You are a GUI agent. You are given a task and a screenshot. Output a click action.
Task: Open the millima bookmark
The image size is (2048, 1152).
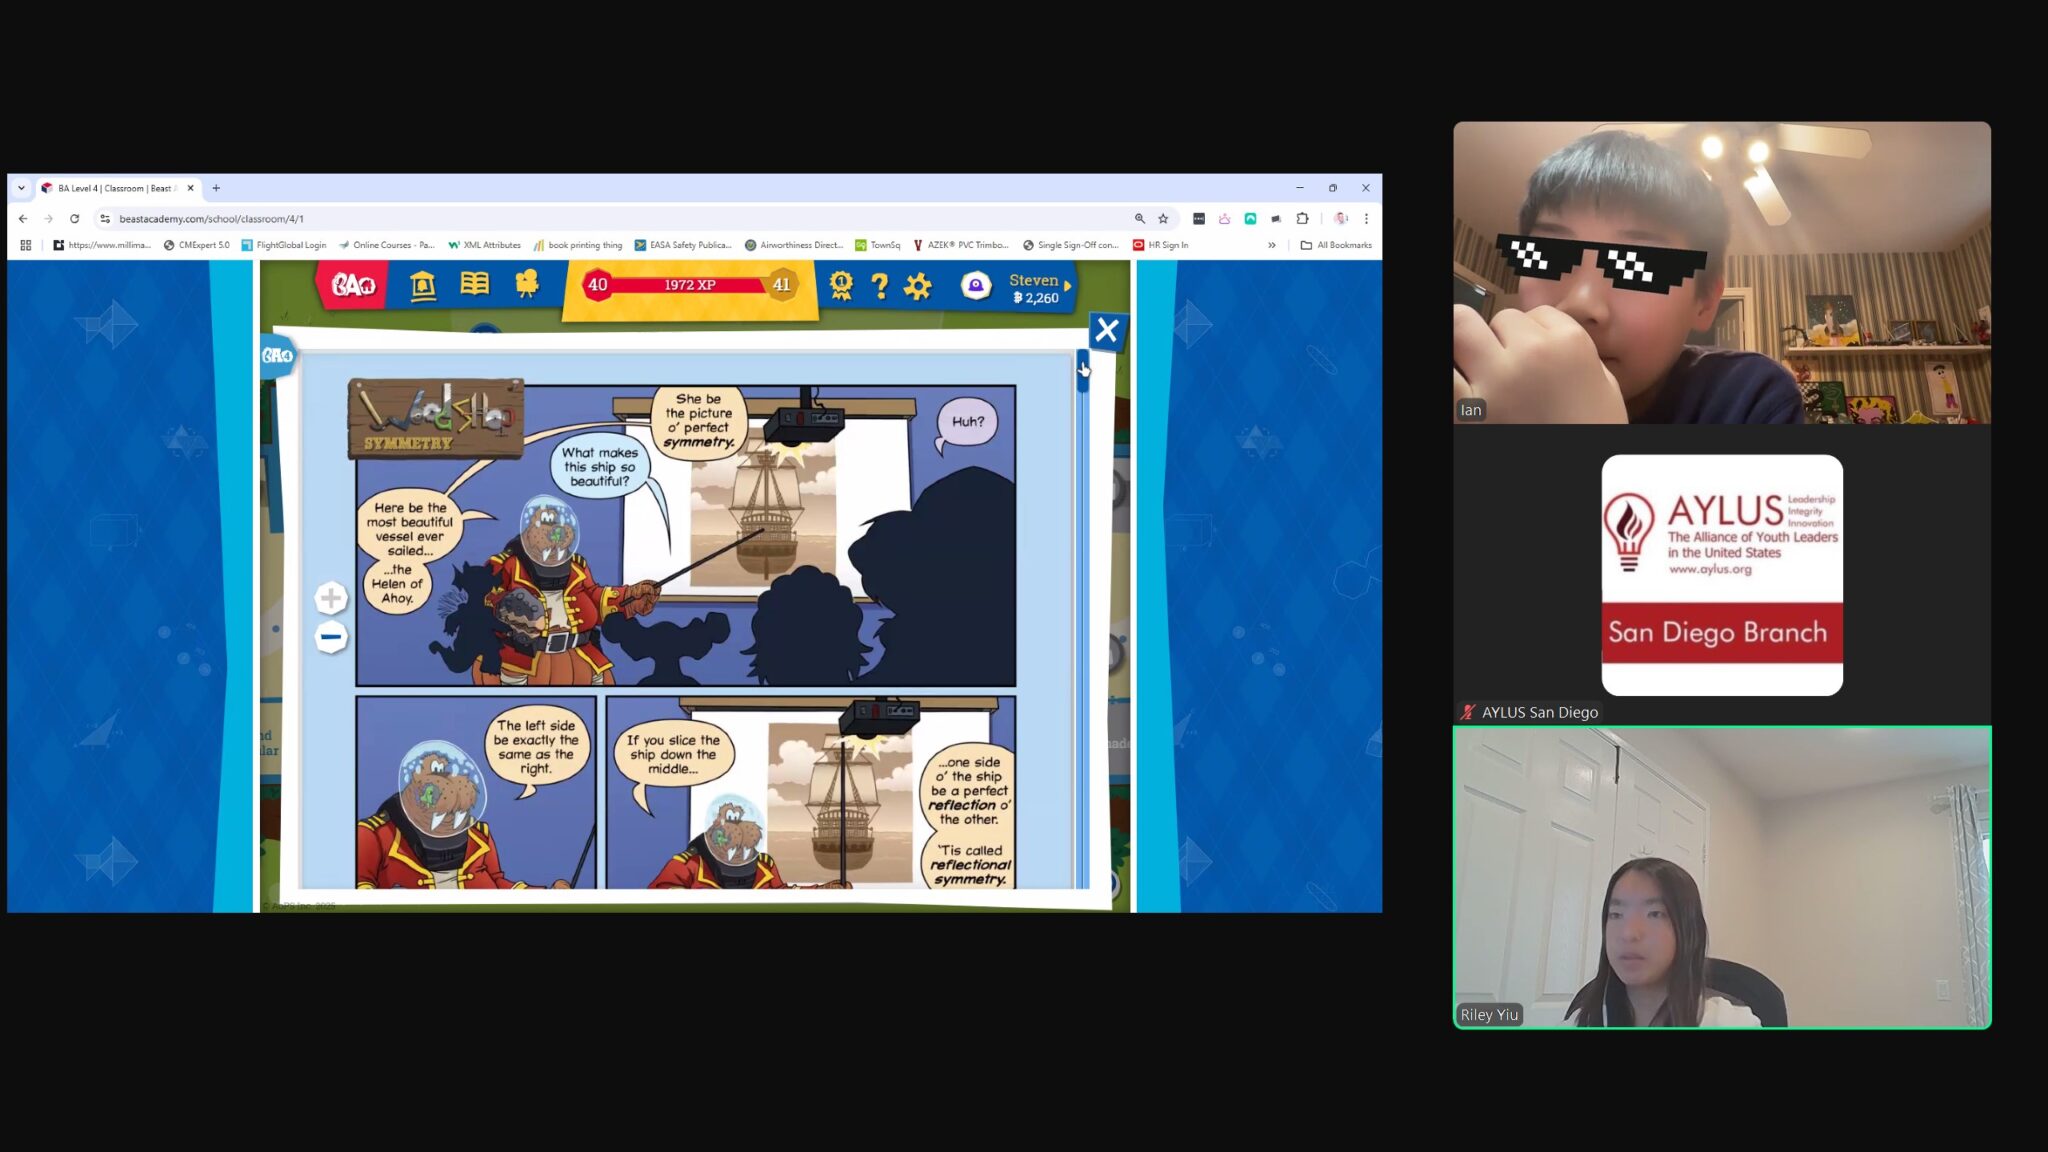102,245
